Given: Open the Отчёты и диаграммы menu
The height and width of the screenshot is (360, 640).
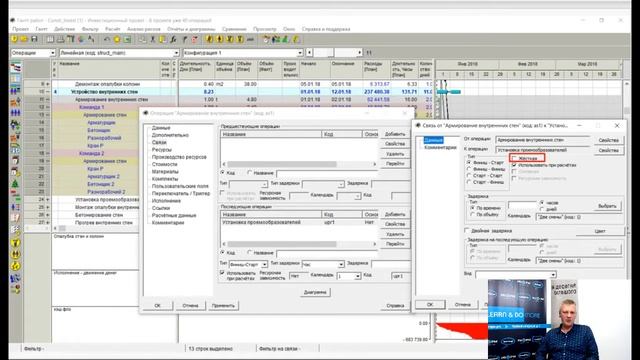Looking at the screenshot, I should tap(191, 29).
